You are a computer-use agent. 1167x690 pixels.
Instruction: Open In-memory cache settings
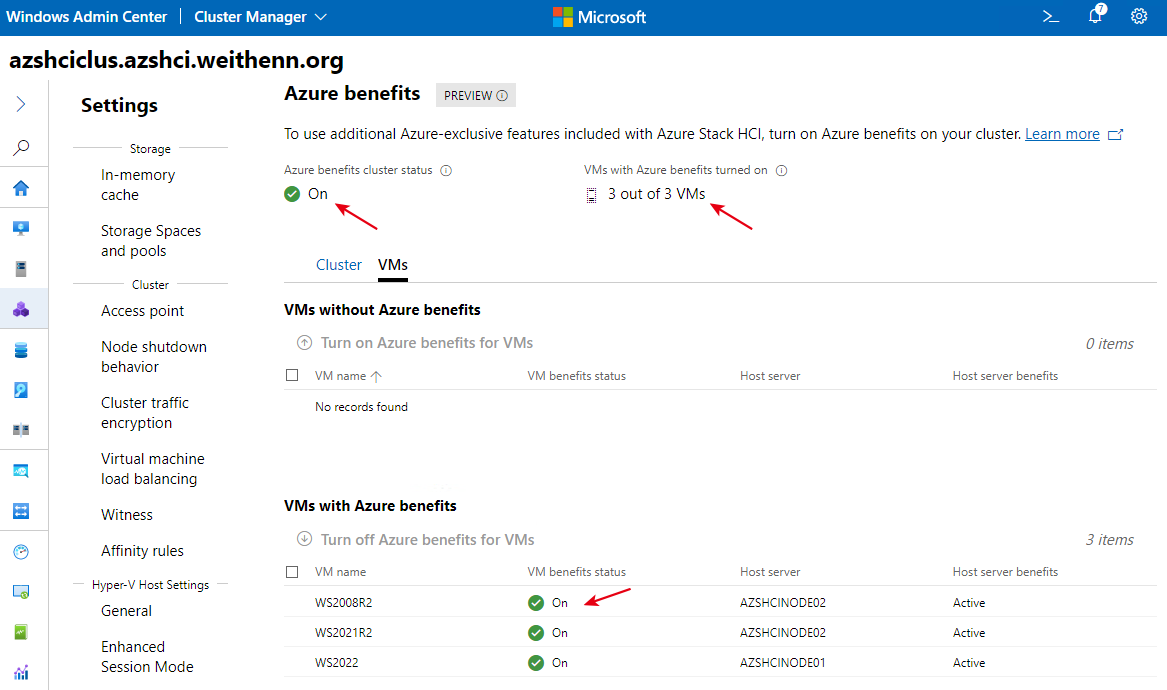pos(138,185)
